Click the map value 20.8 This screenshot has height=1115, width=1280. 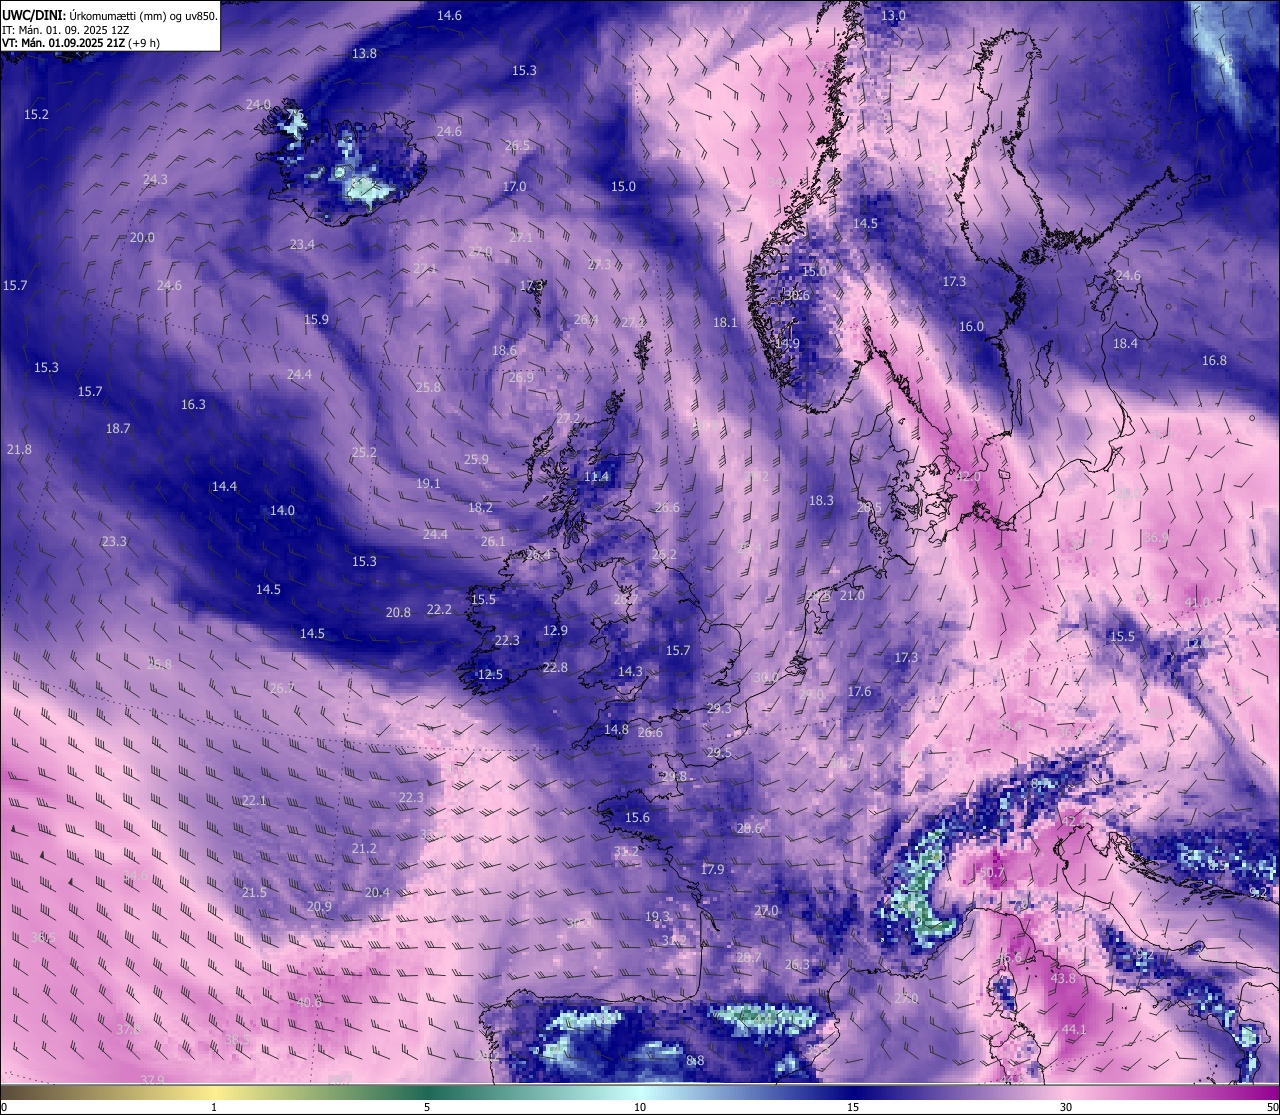(x=398, y=612)
